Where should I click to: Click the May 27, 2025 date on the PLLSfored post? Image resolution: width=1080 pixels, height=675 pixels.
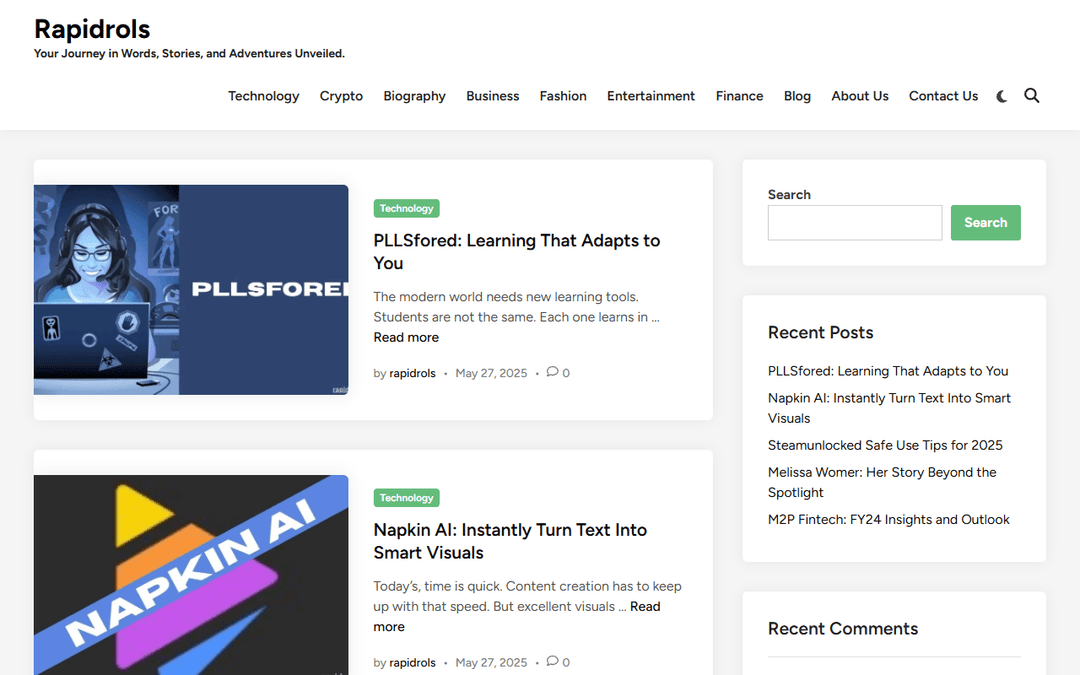491,373
